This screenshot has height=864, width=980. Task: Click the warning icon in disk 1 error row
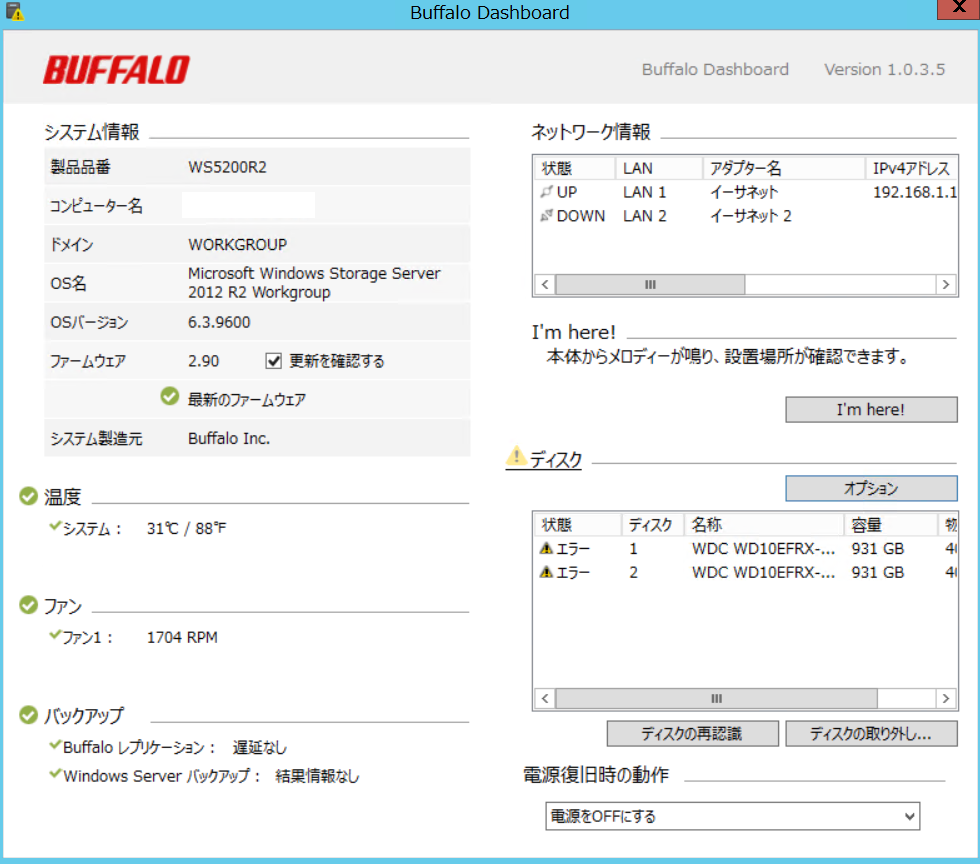pyautogui.click(x=546, y=548)
